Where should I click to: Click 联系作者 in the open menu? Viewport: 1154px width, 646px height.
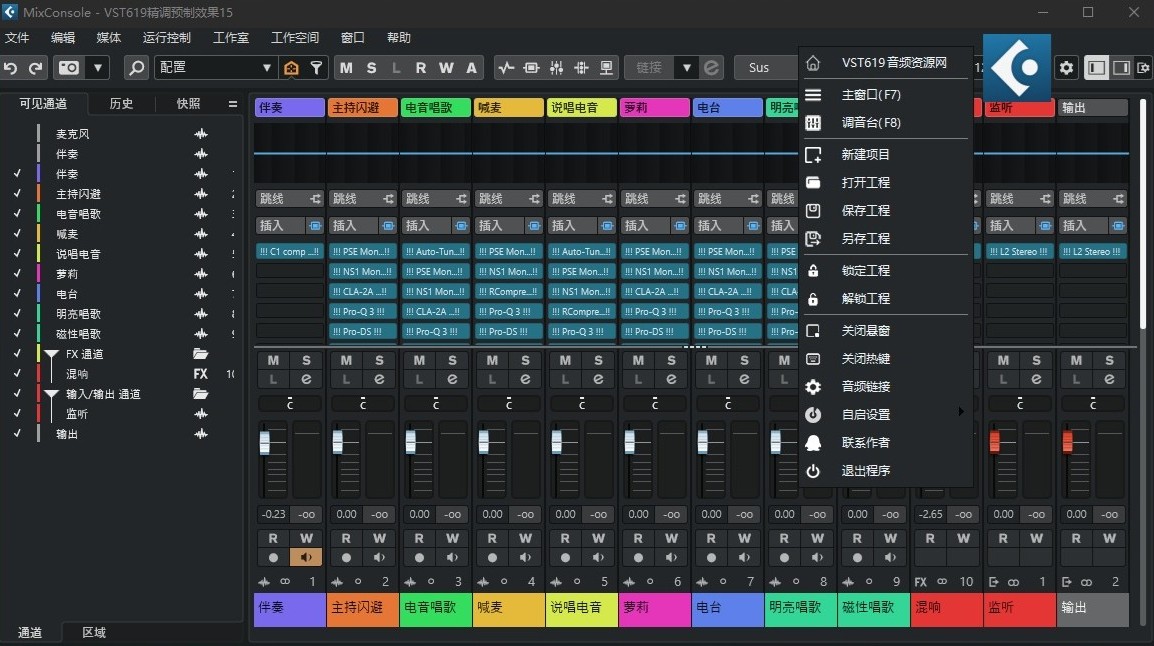pyautogui.click(x=869, y=442)
